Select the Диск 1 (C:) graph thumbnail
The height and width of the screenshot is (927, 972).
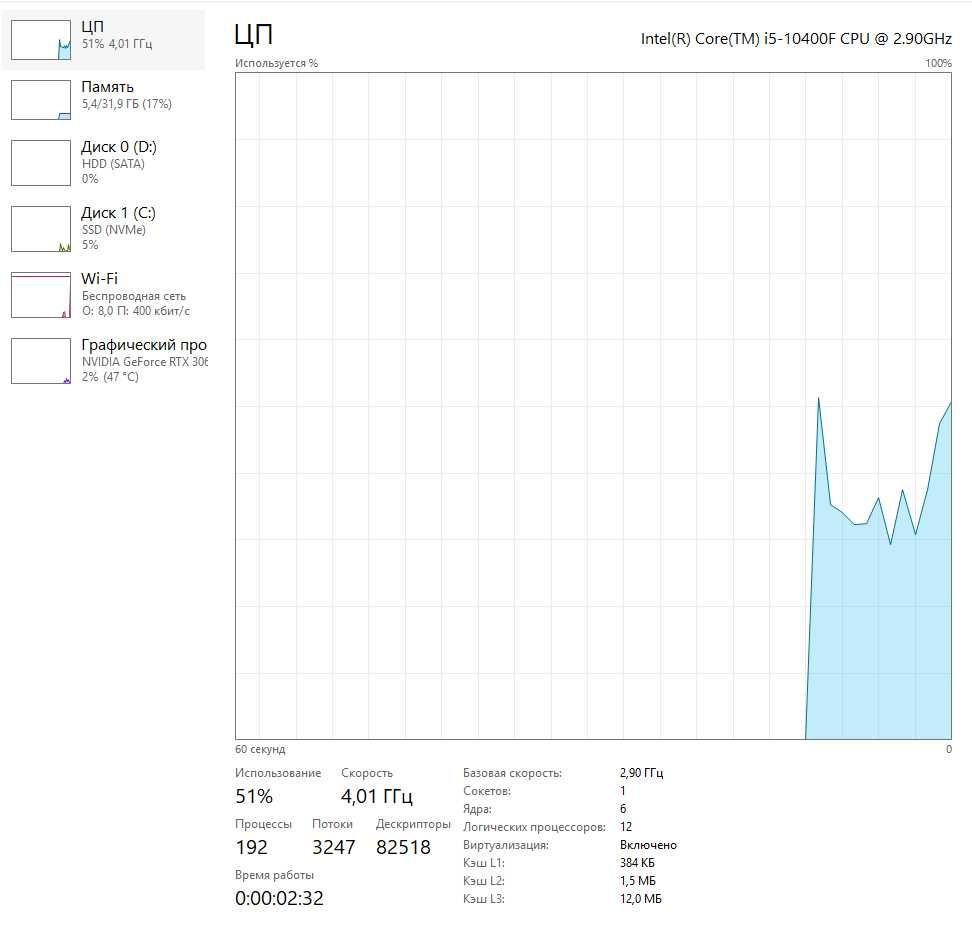click(x=41, y=229)
